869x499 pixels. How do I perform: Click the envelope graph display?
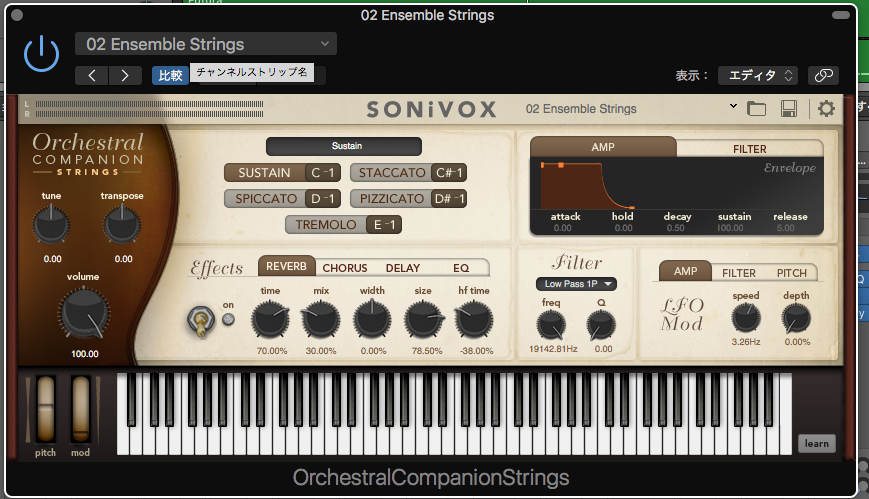click(676, 184)
